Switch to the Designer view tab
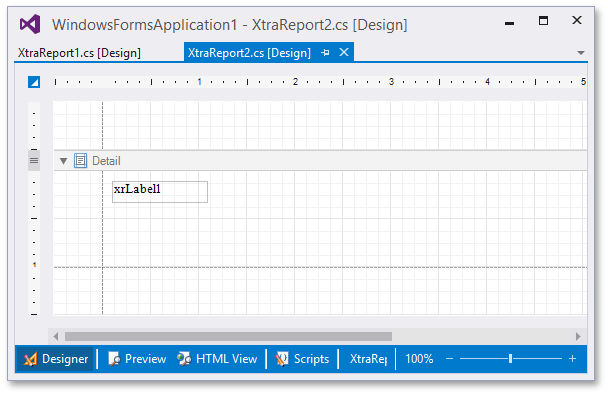608x395 pixels. pos(55,359)
